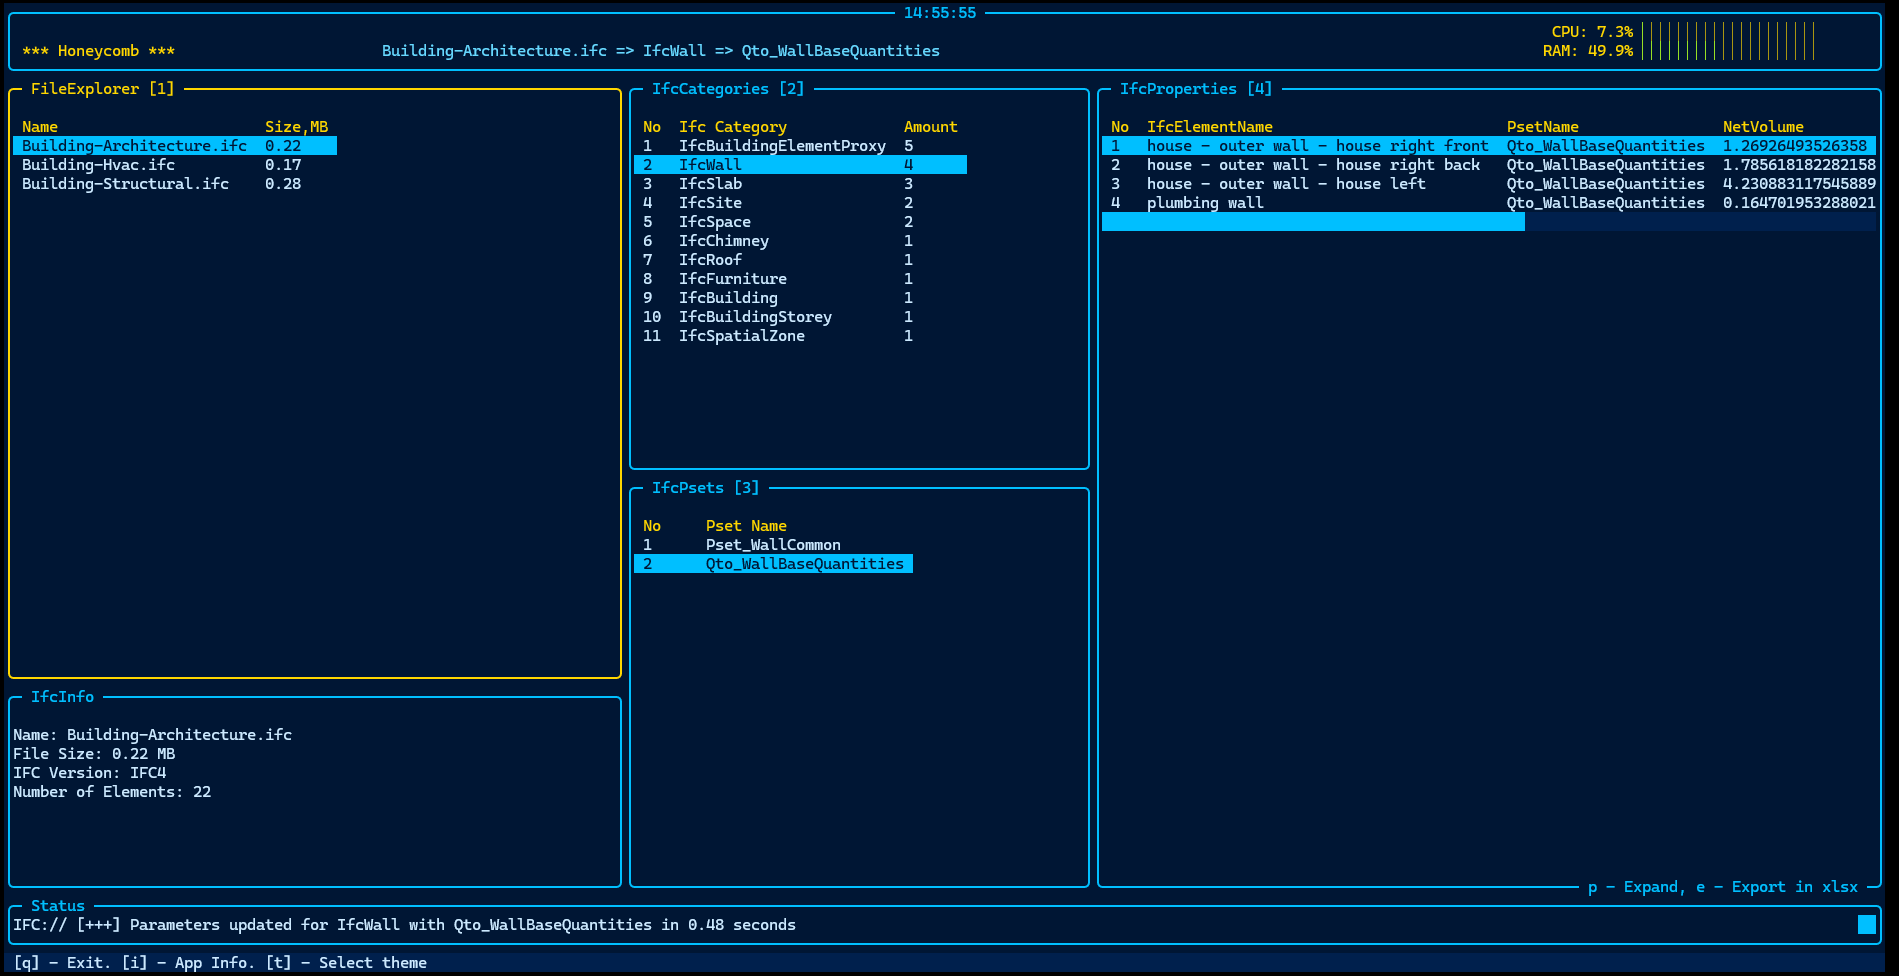The width and height of the screenshot is (1899, 976).
Task: Click 'File Size: 0.22 MB' line
Action: pos(94,754)
